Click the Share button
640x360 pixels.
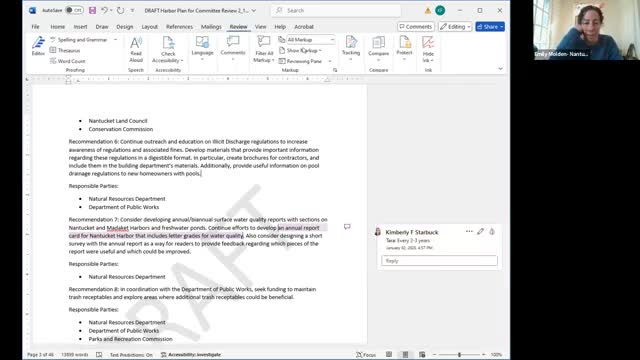click(490, 27)
